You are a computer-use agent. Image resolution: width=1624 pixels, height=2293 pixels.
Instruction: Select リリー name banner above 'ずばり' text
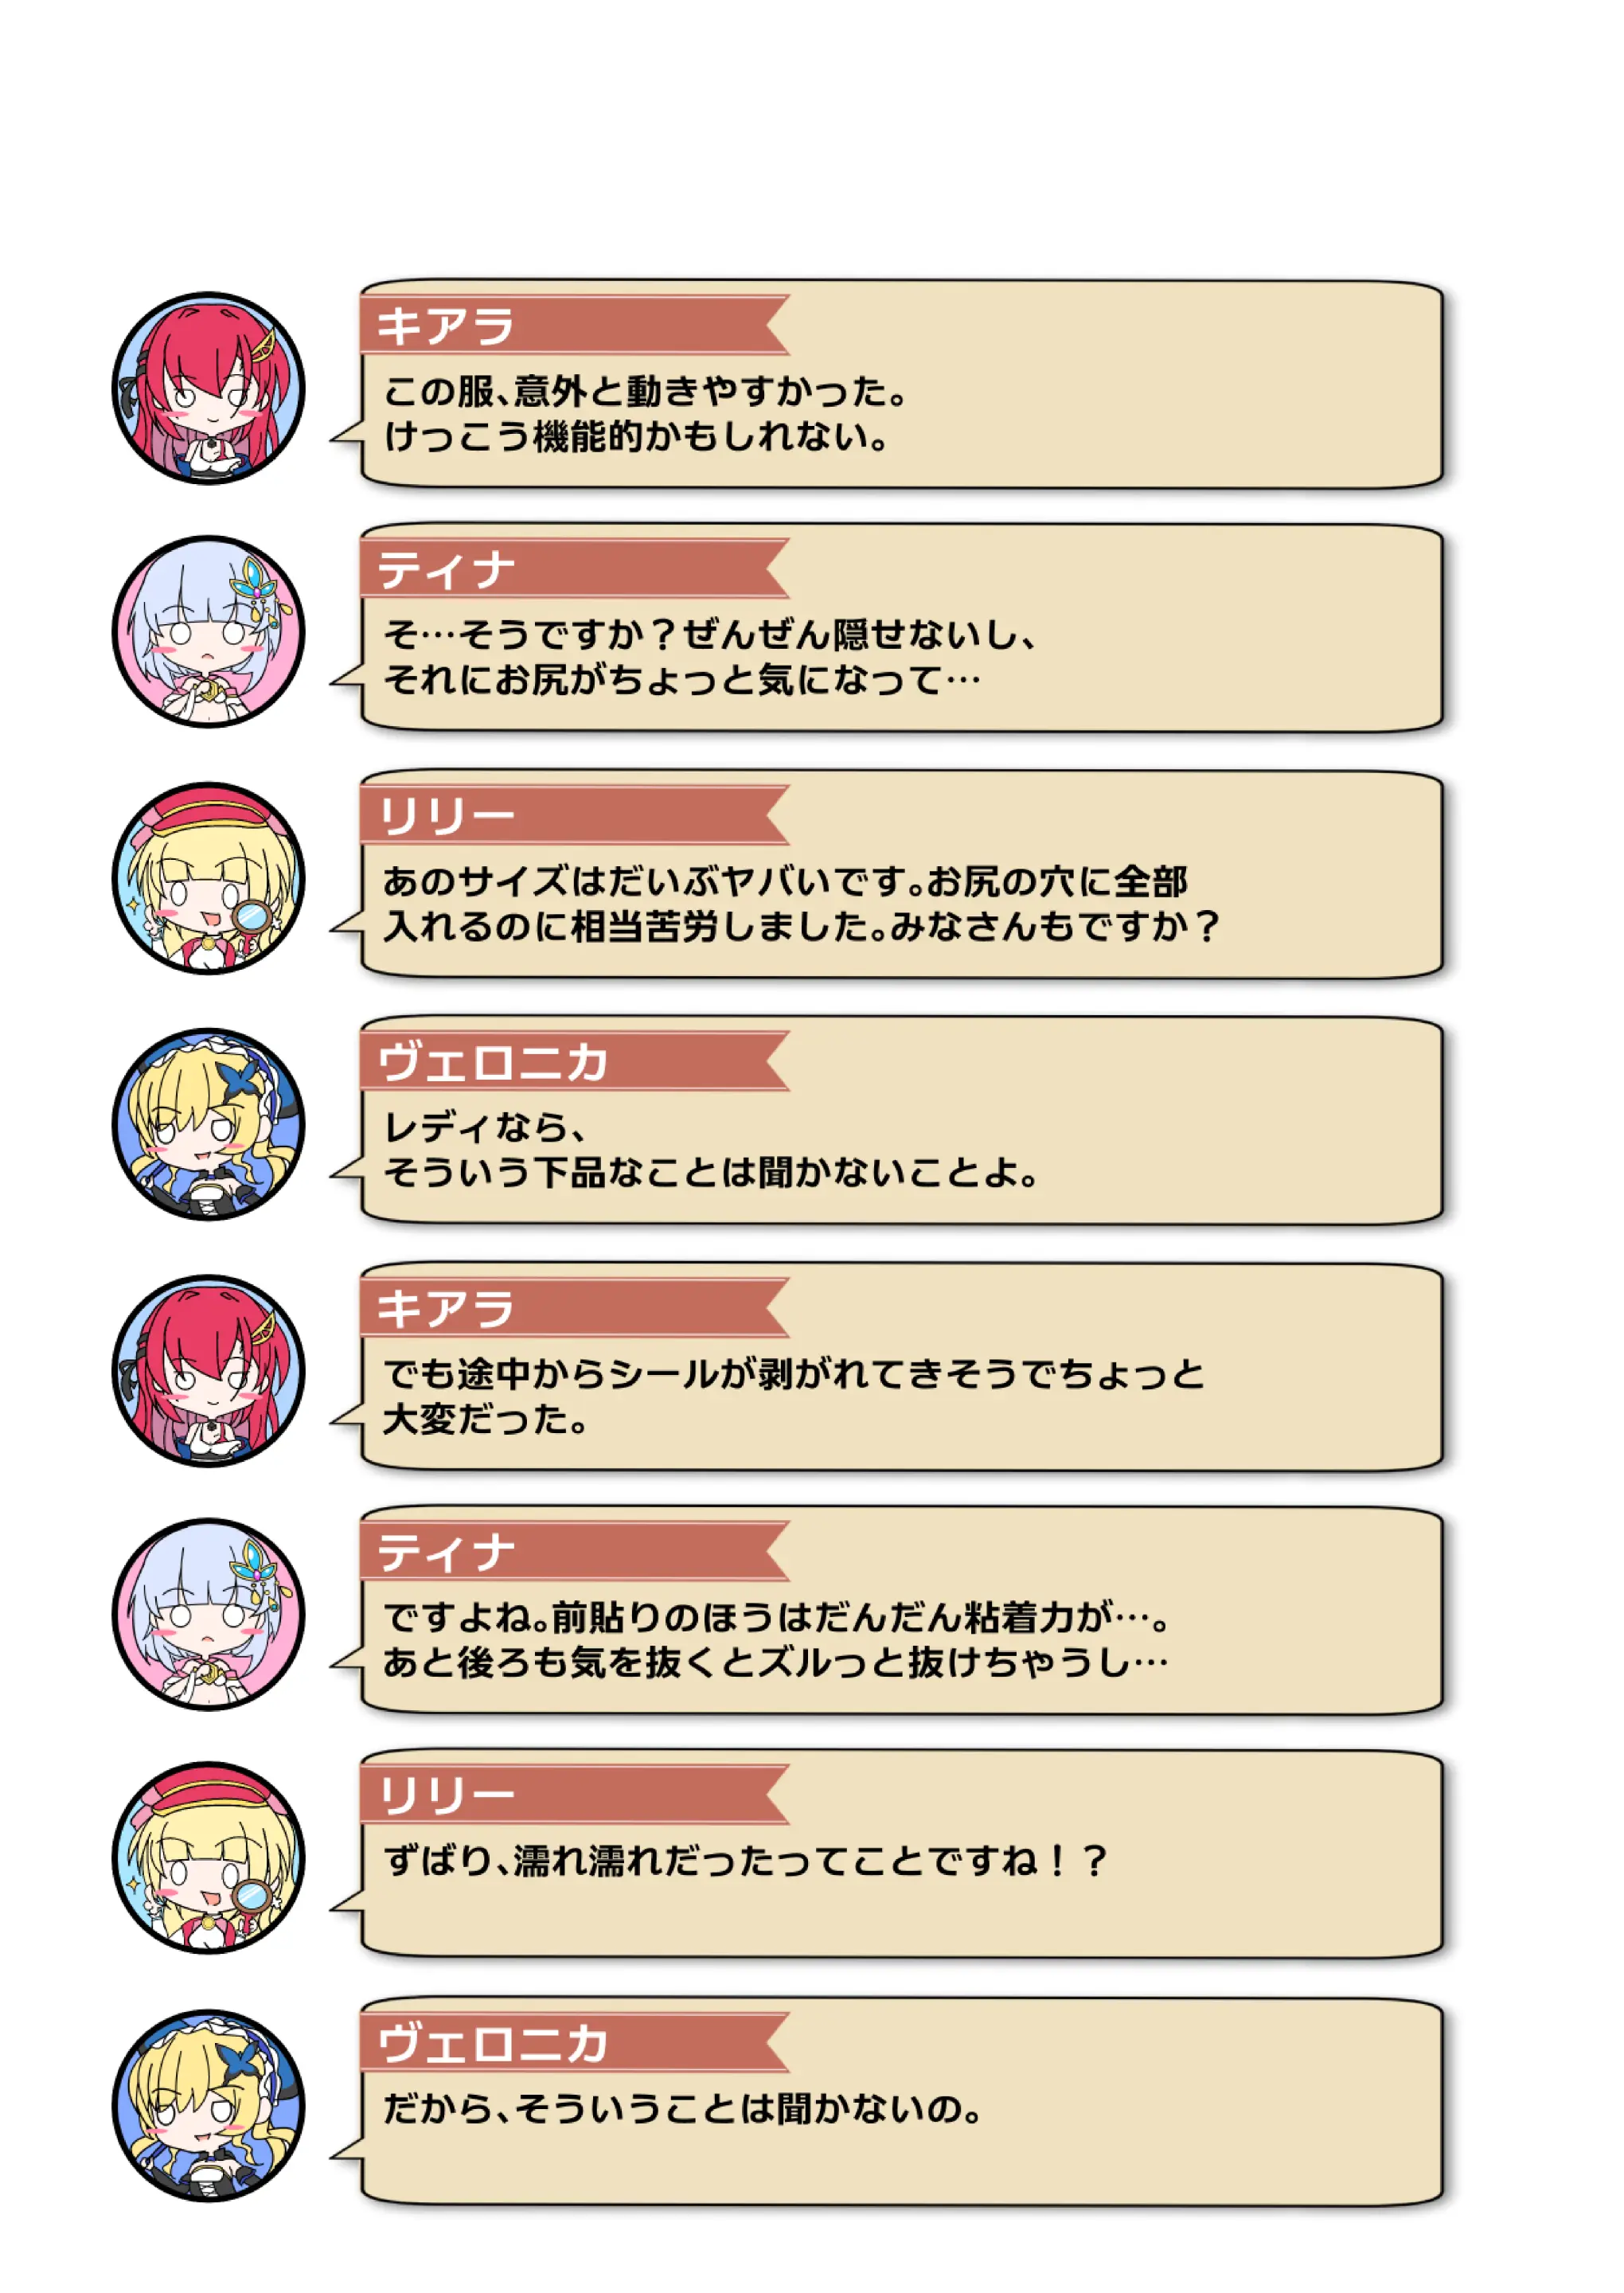pos(575,1796)
